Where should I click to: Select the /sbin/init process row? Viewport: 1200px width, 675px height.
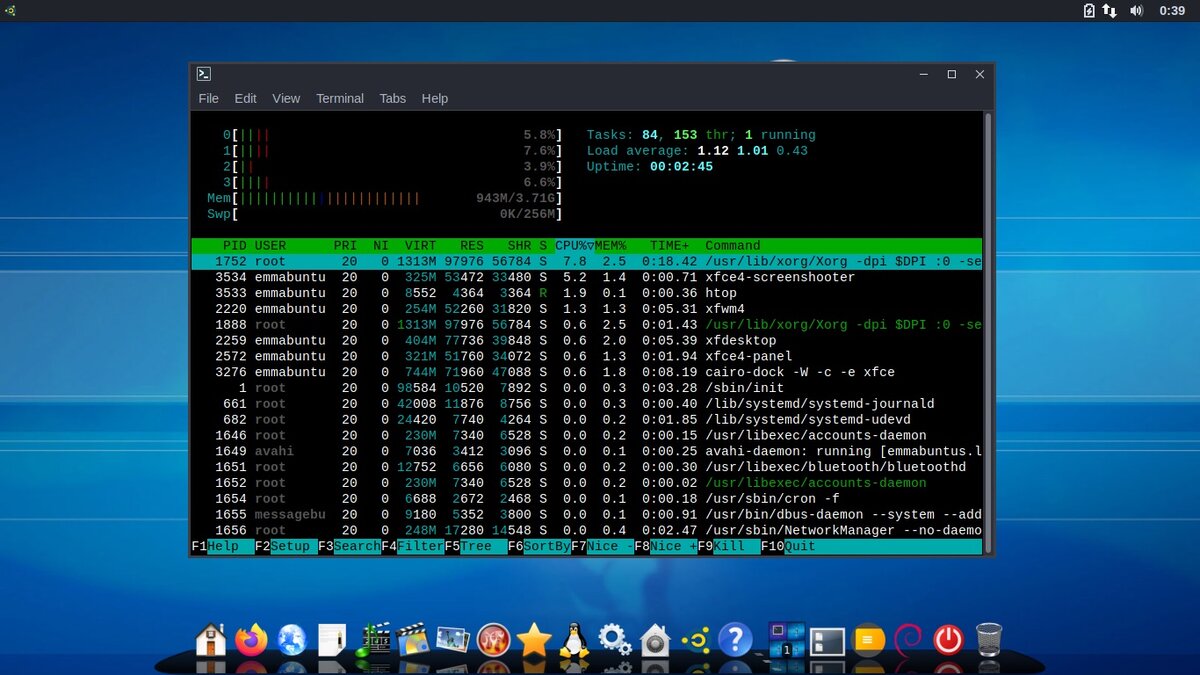(x=587, y=388)
